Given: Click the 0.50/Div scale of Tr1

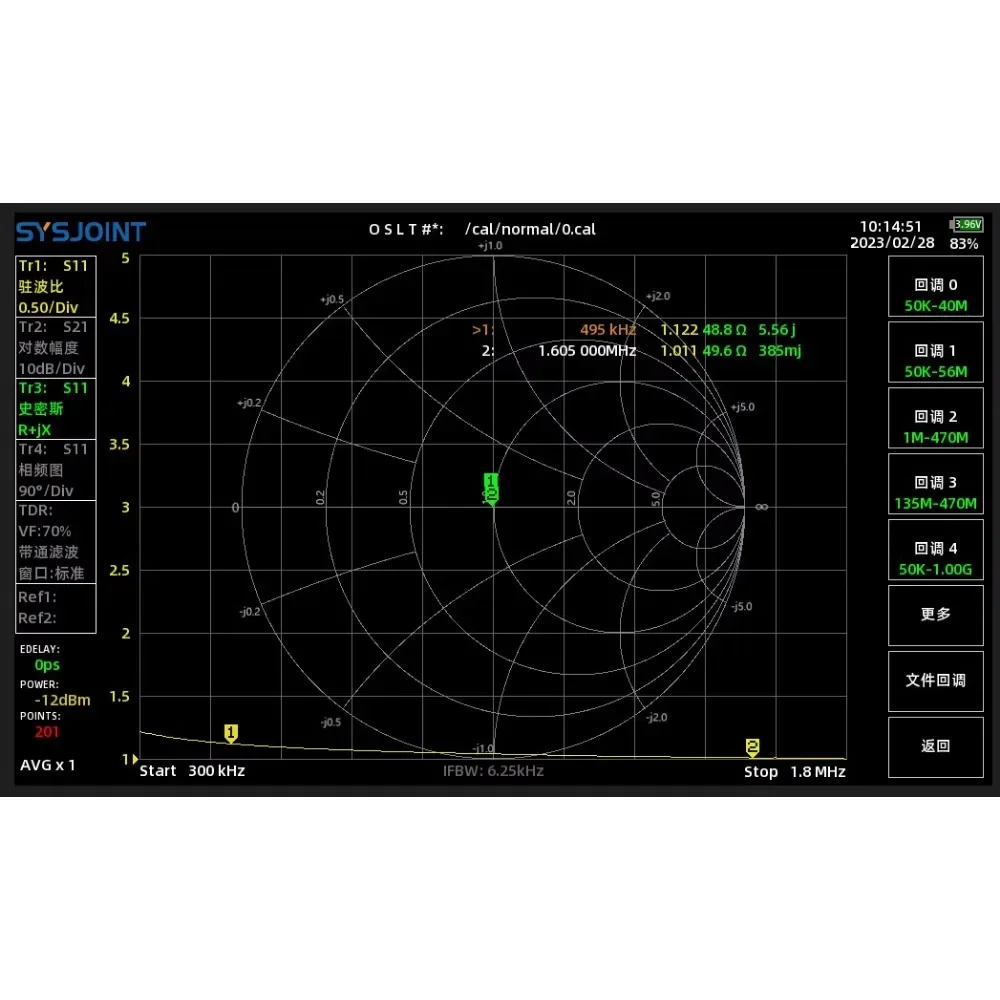Looking at the screenshot, I should tap(48, 307).
